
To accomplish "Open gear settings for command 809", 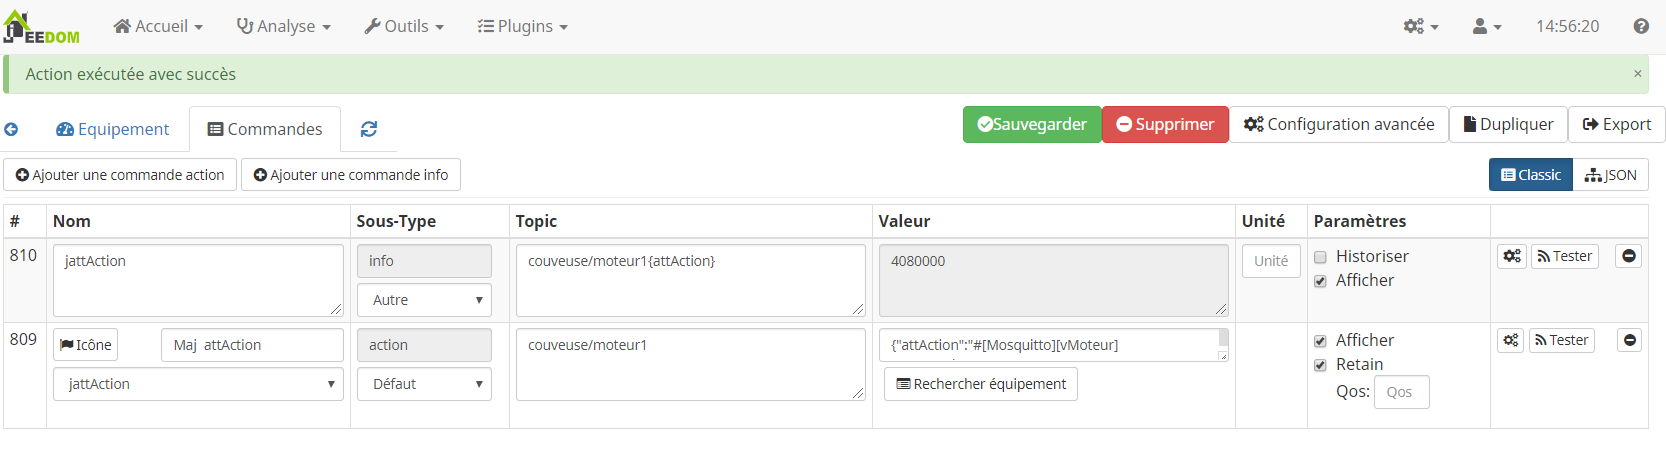I will coord(1511,341).
